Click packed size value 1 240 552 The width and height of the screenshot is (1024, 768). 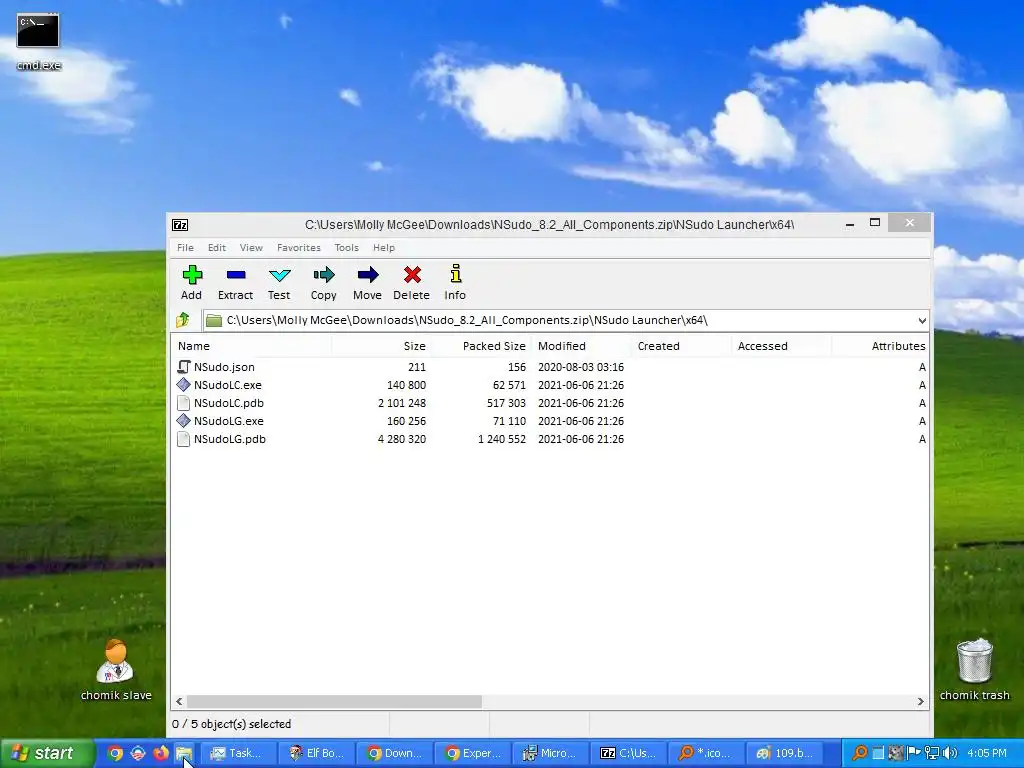pyautogui.click(x=502, y=439)
